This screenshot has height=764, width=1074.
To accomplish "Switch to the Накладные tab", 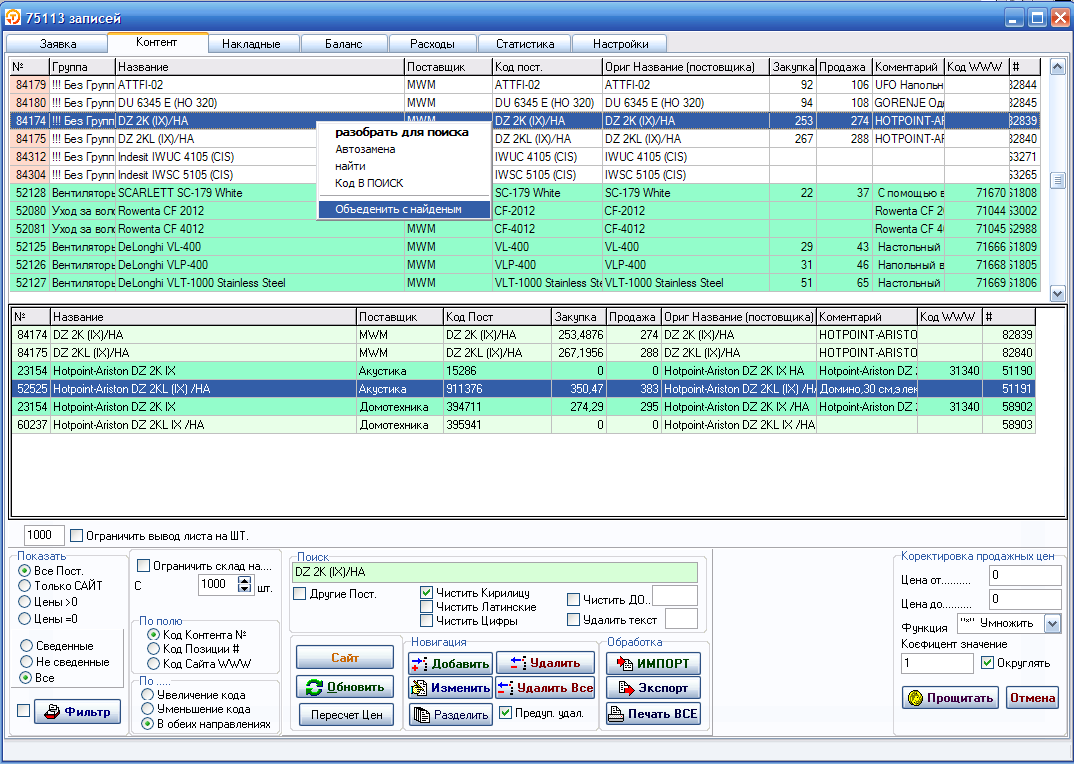I will coord(252,44).
